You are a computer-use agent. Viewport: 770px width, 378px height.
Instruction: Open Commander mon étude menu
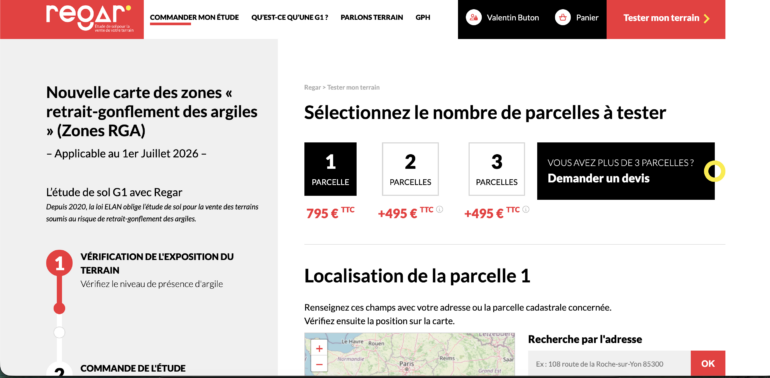click(194, 17)
